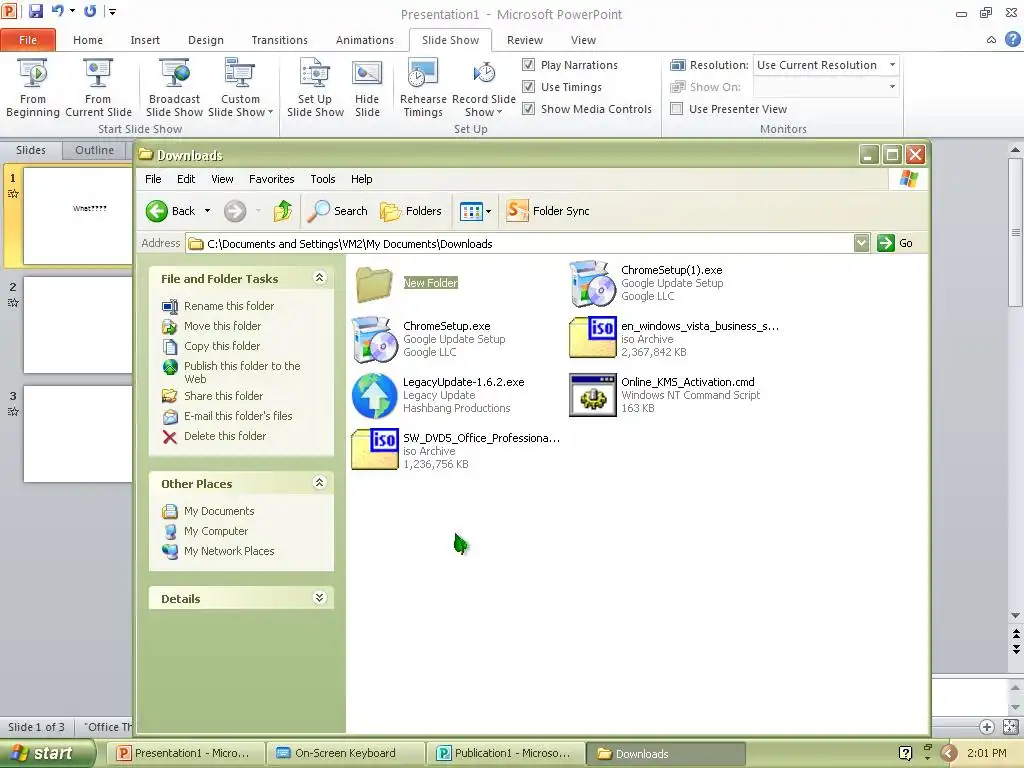This screenshot has width=1024, height=768.
Task: Switch to Home ribbon tab
Action: click(x=88, y=40)
